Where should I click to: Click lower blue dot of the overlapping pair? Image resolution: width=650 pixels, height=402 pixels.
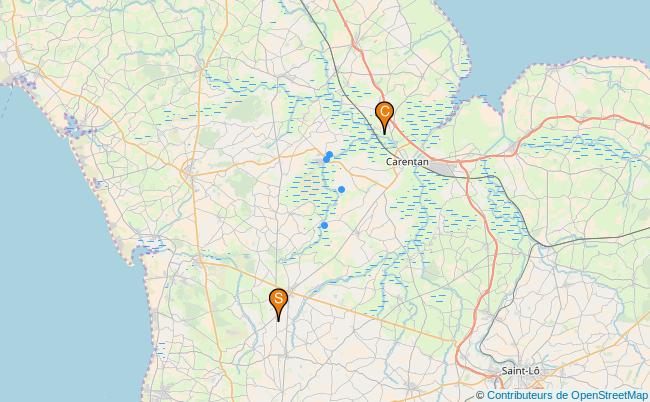(326, 160)
